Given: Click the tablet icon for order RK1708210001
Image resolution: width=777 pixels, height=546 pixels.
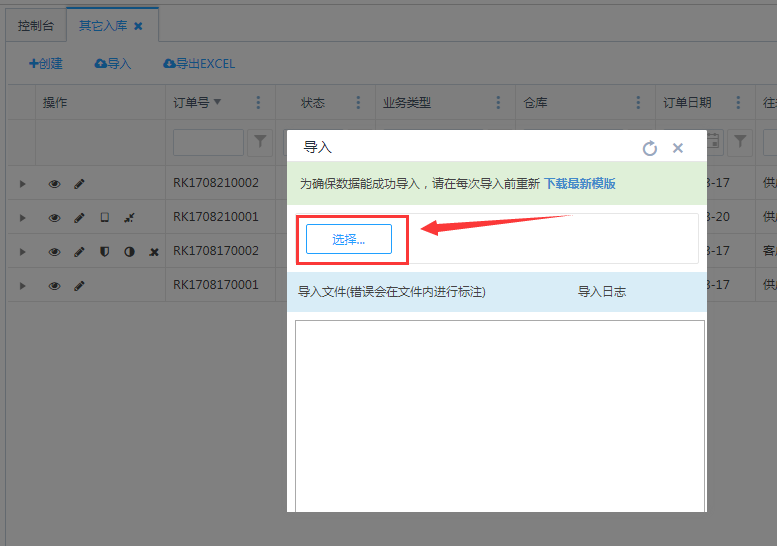Looking at the screenshot, I should click(105, 218).
